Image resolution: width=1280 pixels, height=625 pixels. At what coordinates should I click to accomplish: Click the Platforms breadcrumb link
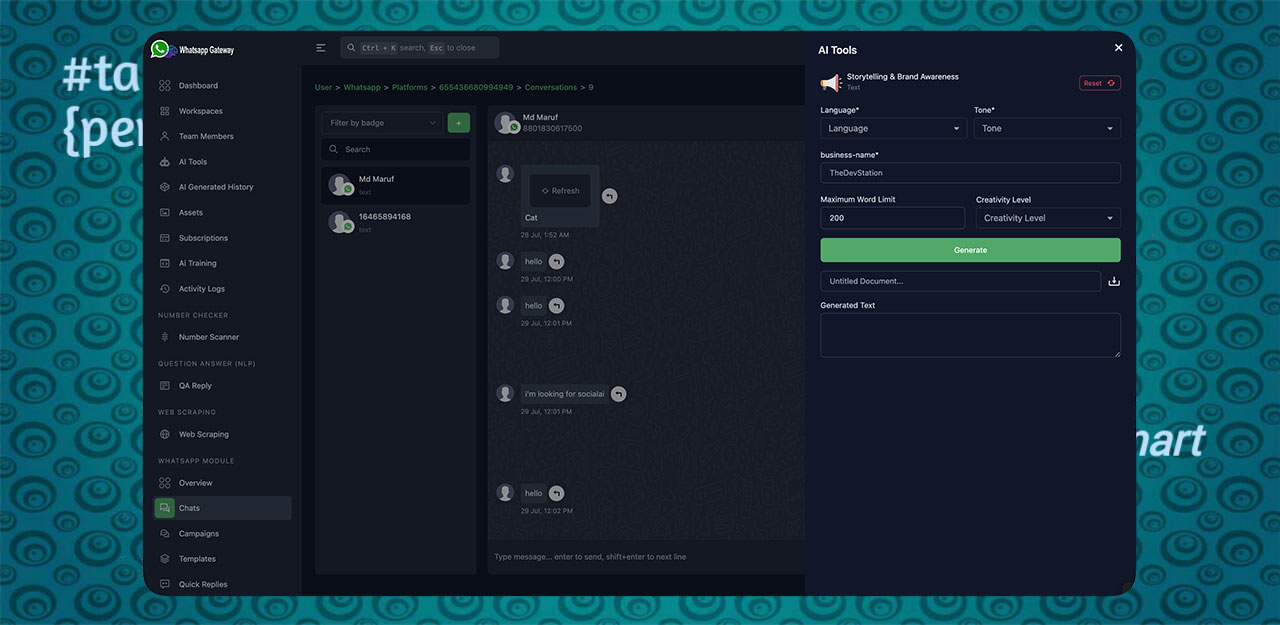coord(409,88)
